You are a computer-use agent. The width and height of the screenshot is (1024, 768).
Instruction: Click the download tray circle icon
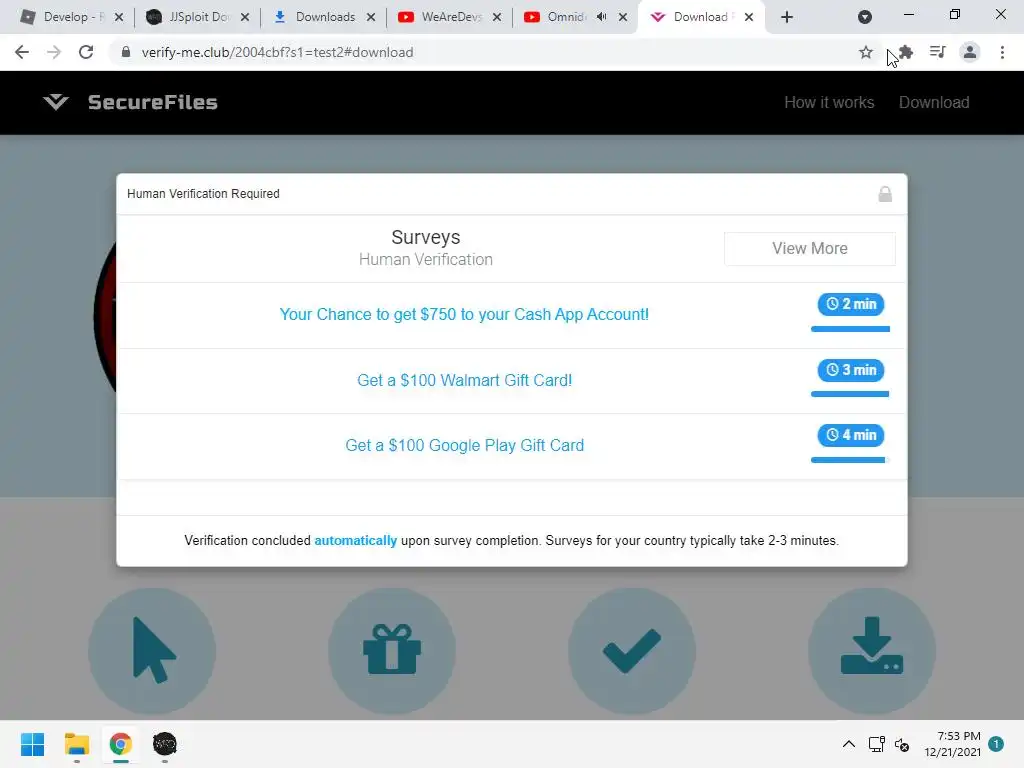tap(872, 650)
